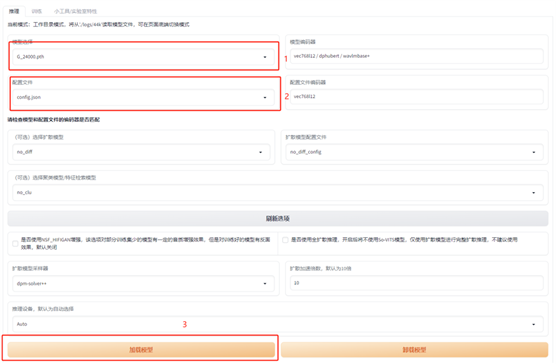Expand the diffusion model dropdown showing no_diff
Image resolution: width=556 pixels, height=364 pixels.
pos(141,152)
